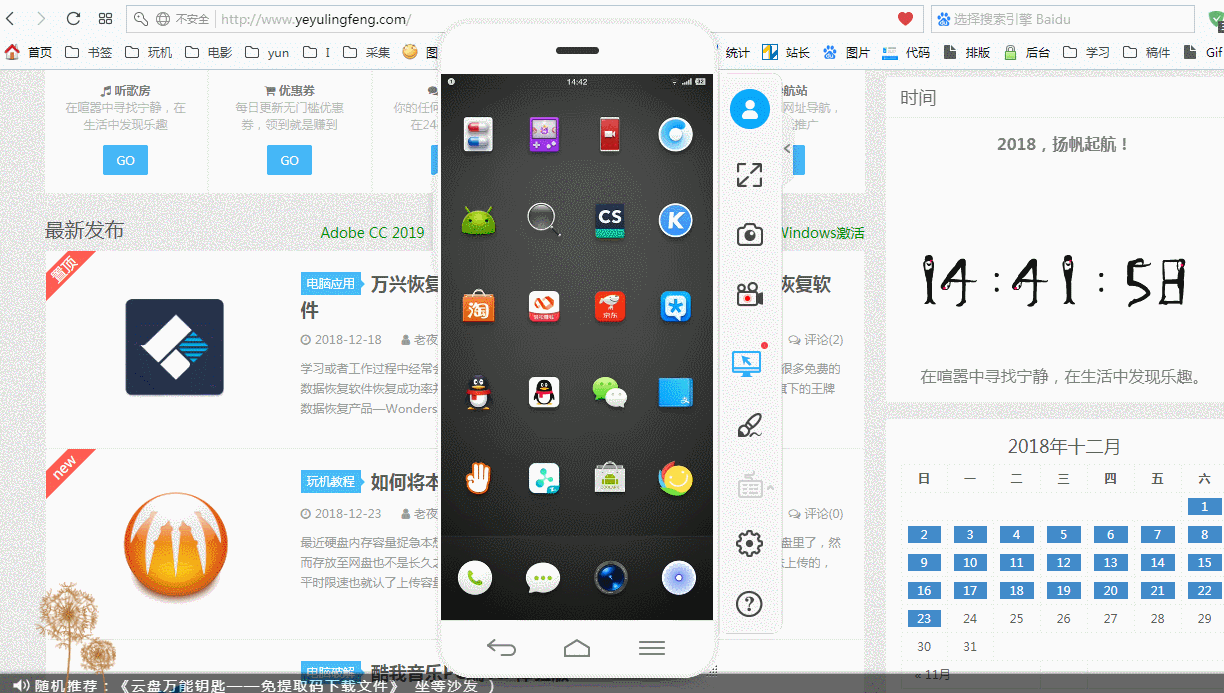This screenshot has width=1224, height=693.
Task: Launch the WeChat app on phone
Action: pos(609,392)
